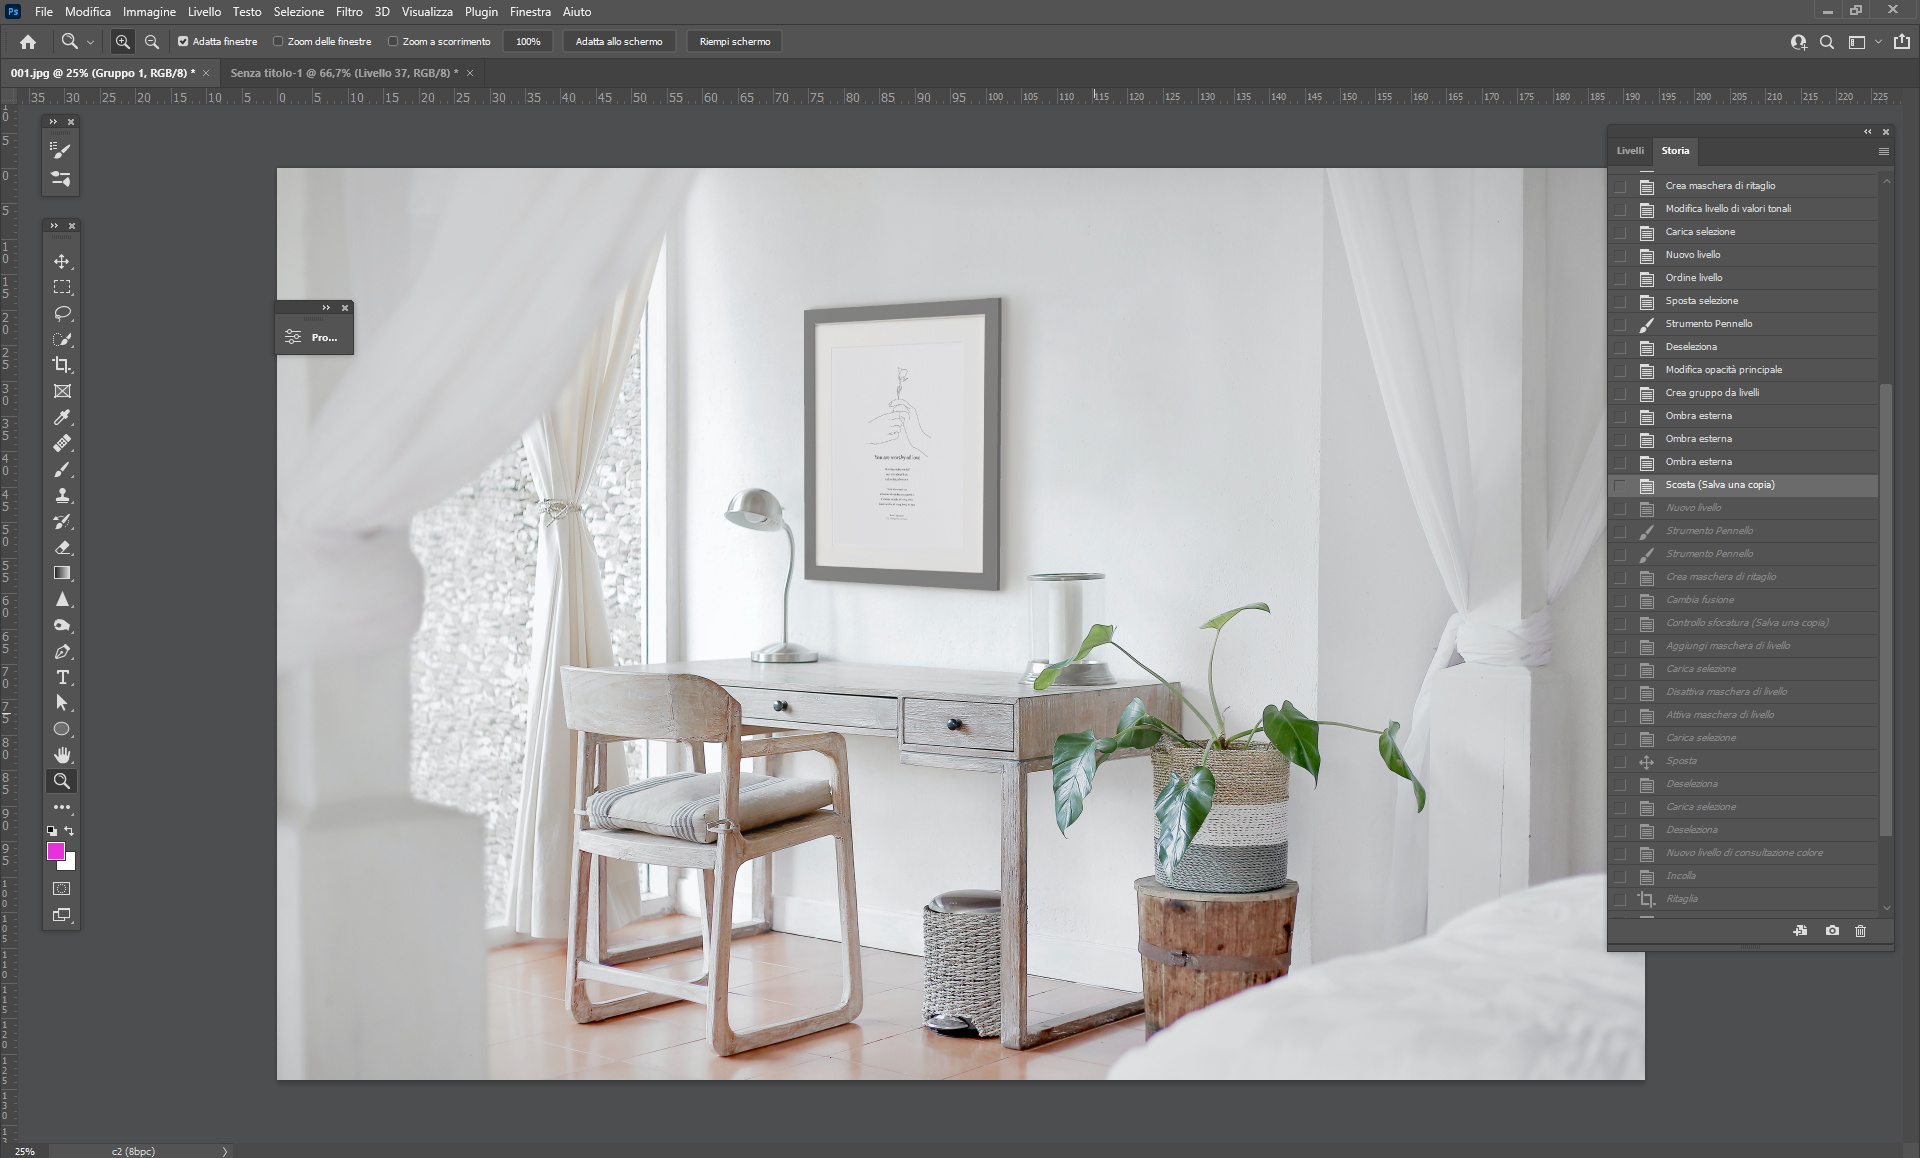The image size is (1920, 1158).
Task: Select the Hand tool
Action: pyautogui.click(x=62, y=755)
